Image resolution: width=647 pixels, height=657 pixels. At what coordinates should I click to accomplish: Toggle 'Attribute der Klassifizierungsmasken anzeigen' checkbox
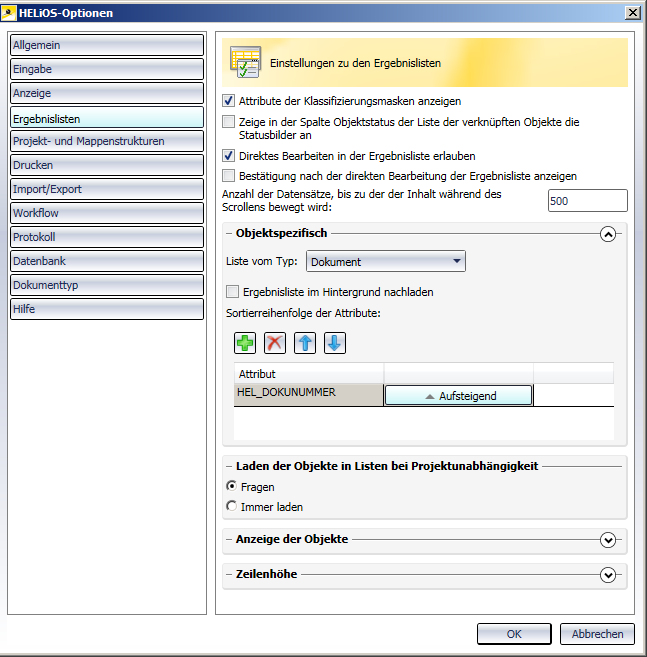click(x=228, y=101)
